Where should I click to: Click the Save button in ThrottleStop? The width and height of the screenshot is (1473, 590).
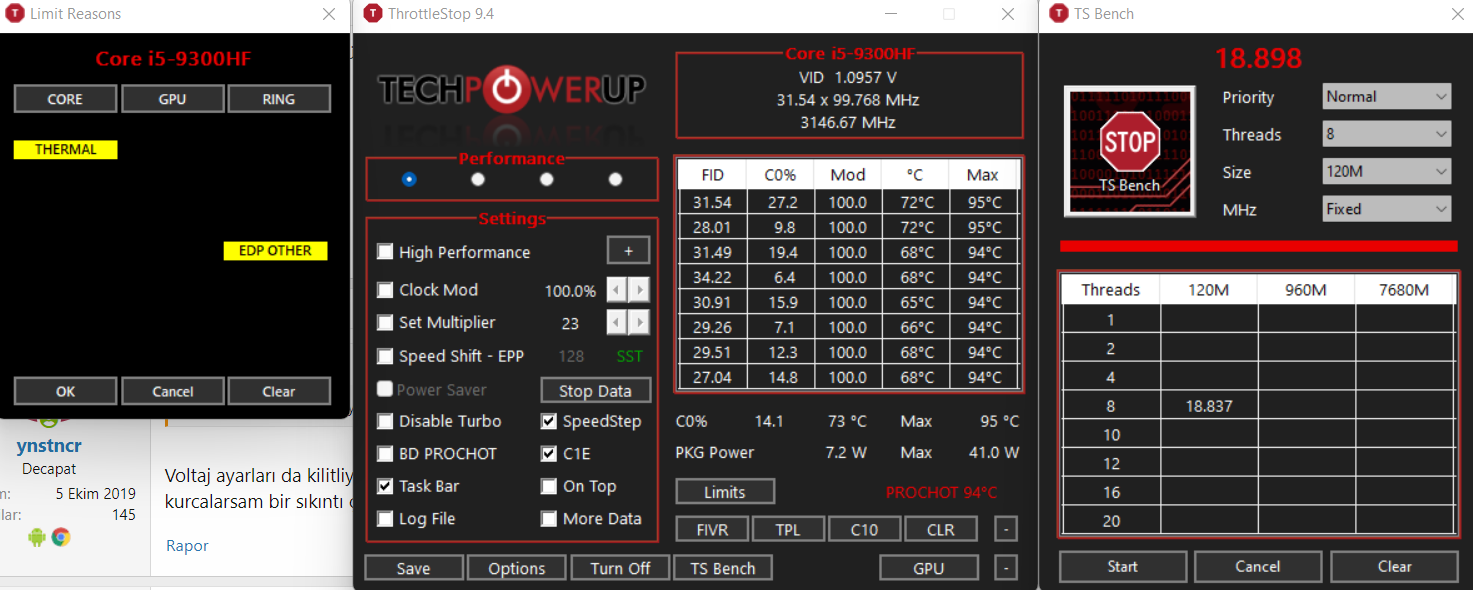pos(414,568)
